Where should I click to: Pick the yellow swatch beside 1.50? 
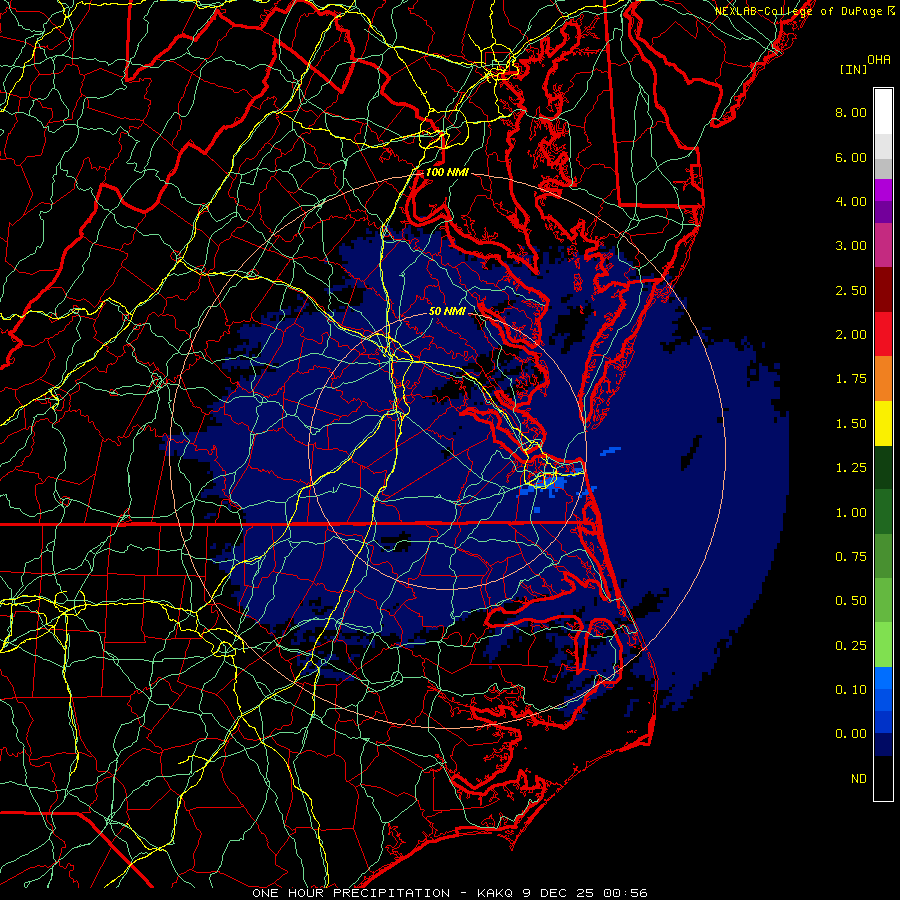[883, 423]
